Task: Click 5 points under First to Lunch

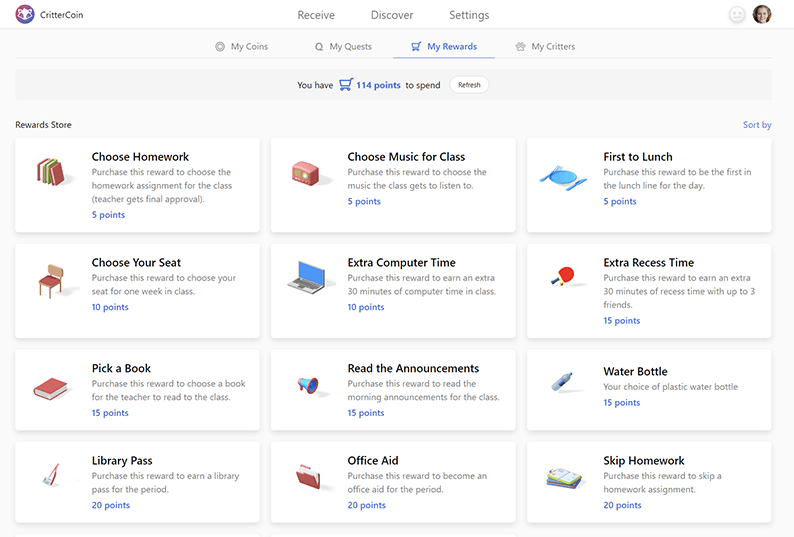Action: 619,201
